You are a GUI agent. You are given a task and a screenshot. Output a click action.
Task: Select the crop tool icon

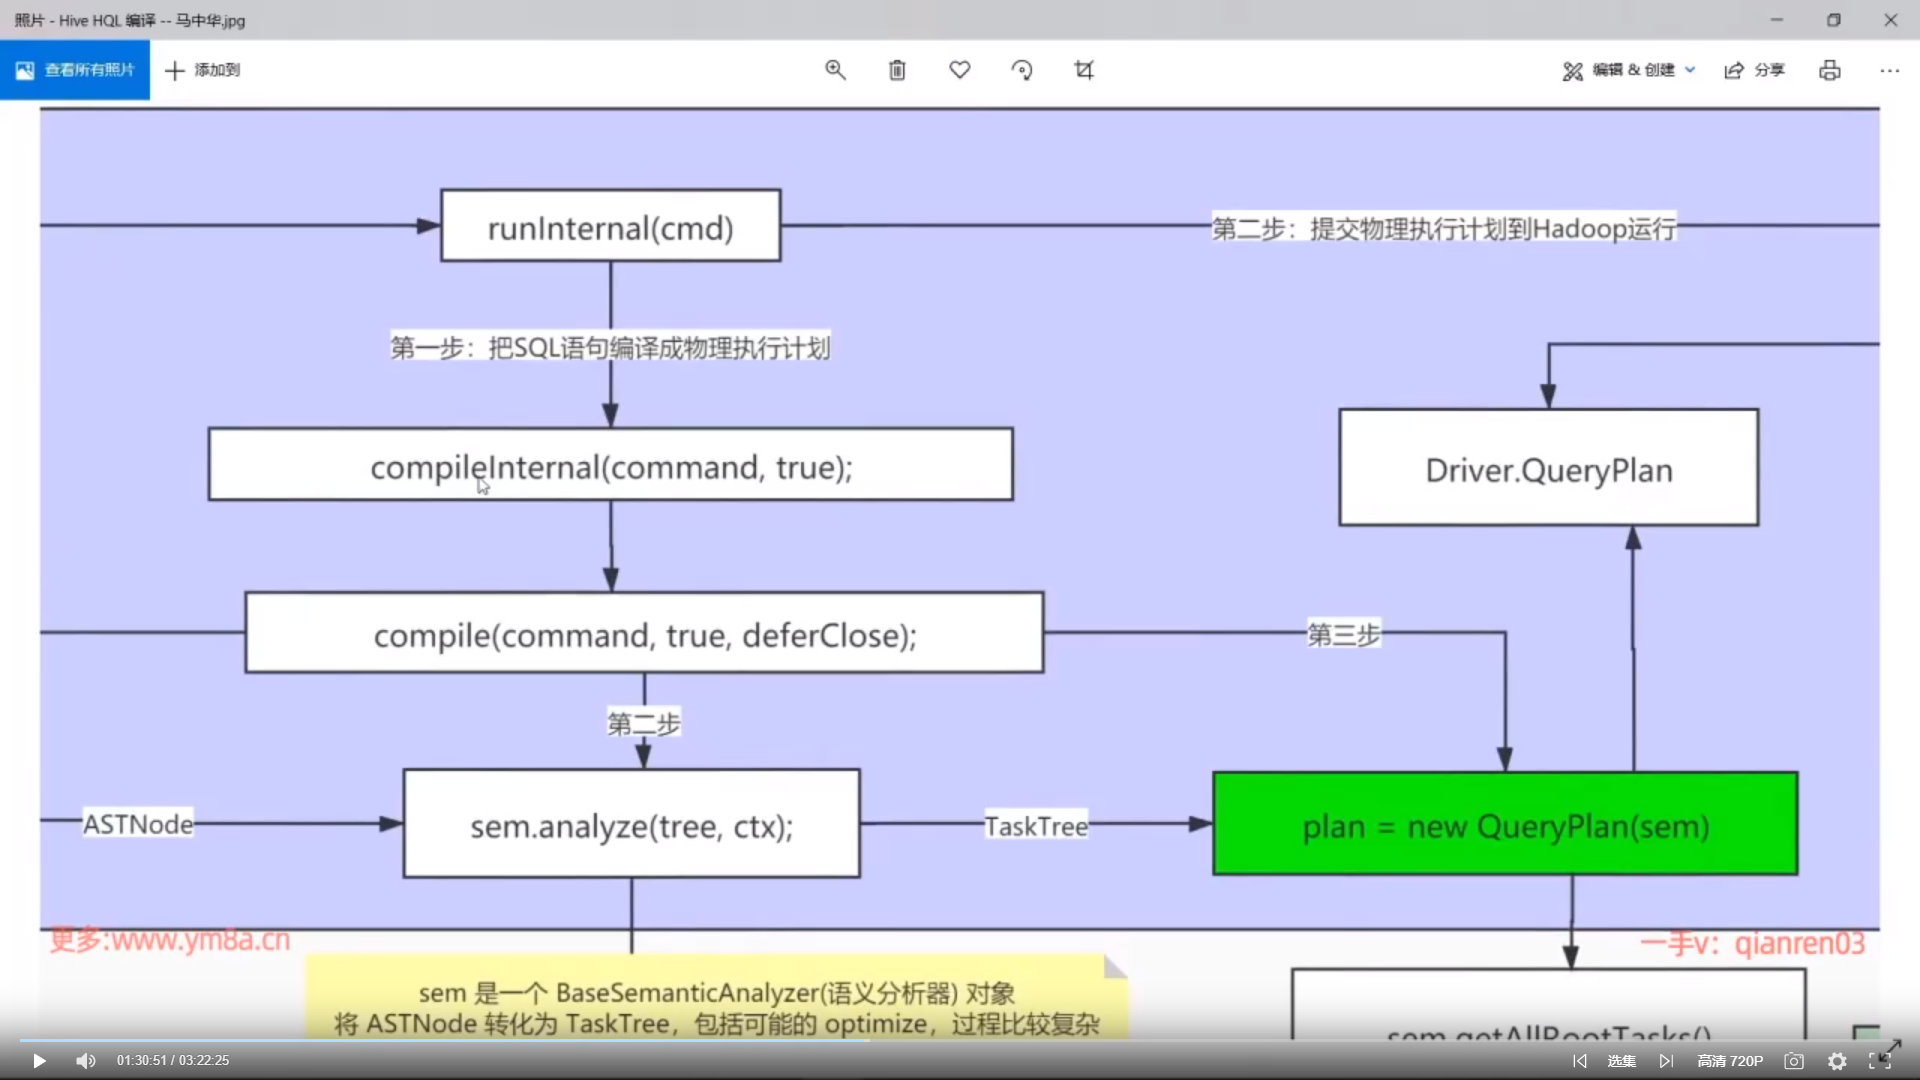(x=1084, y=70)
